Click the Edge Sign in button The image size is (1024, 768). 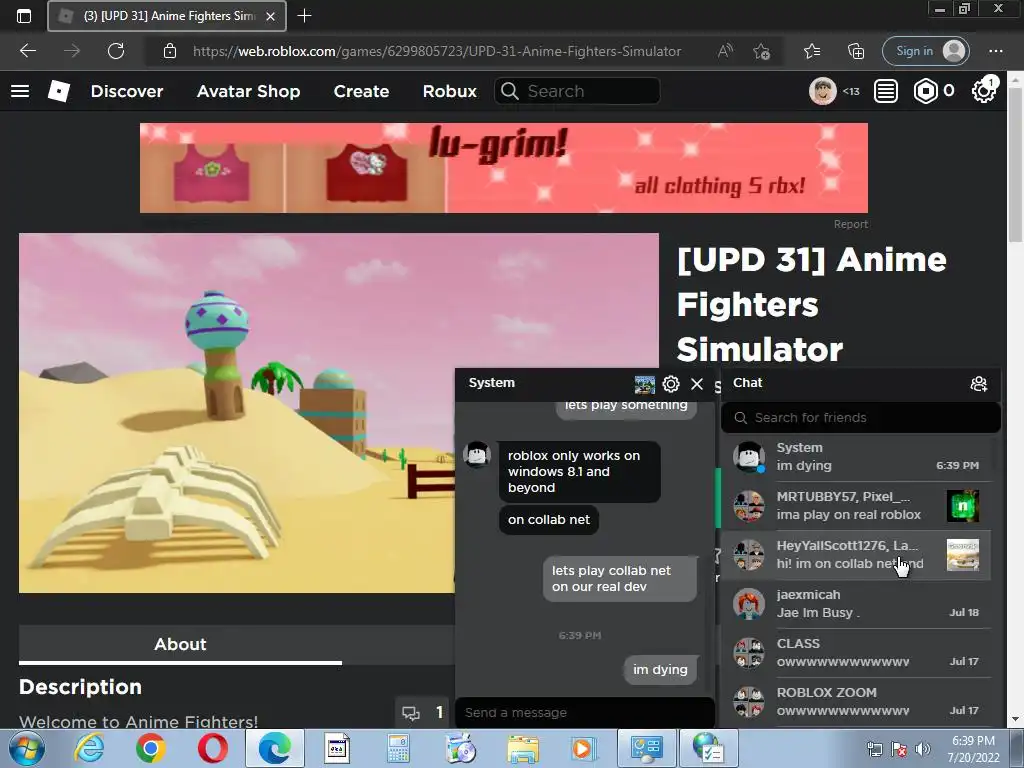click(x=925, y=51)
